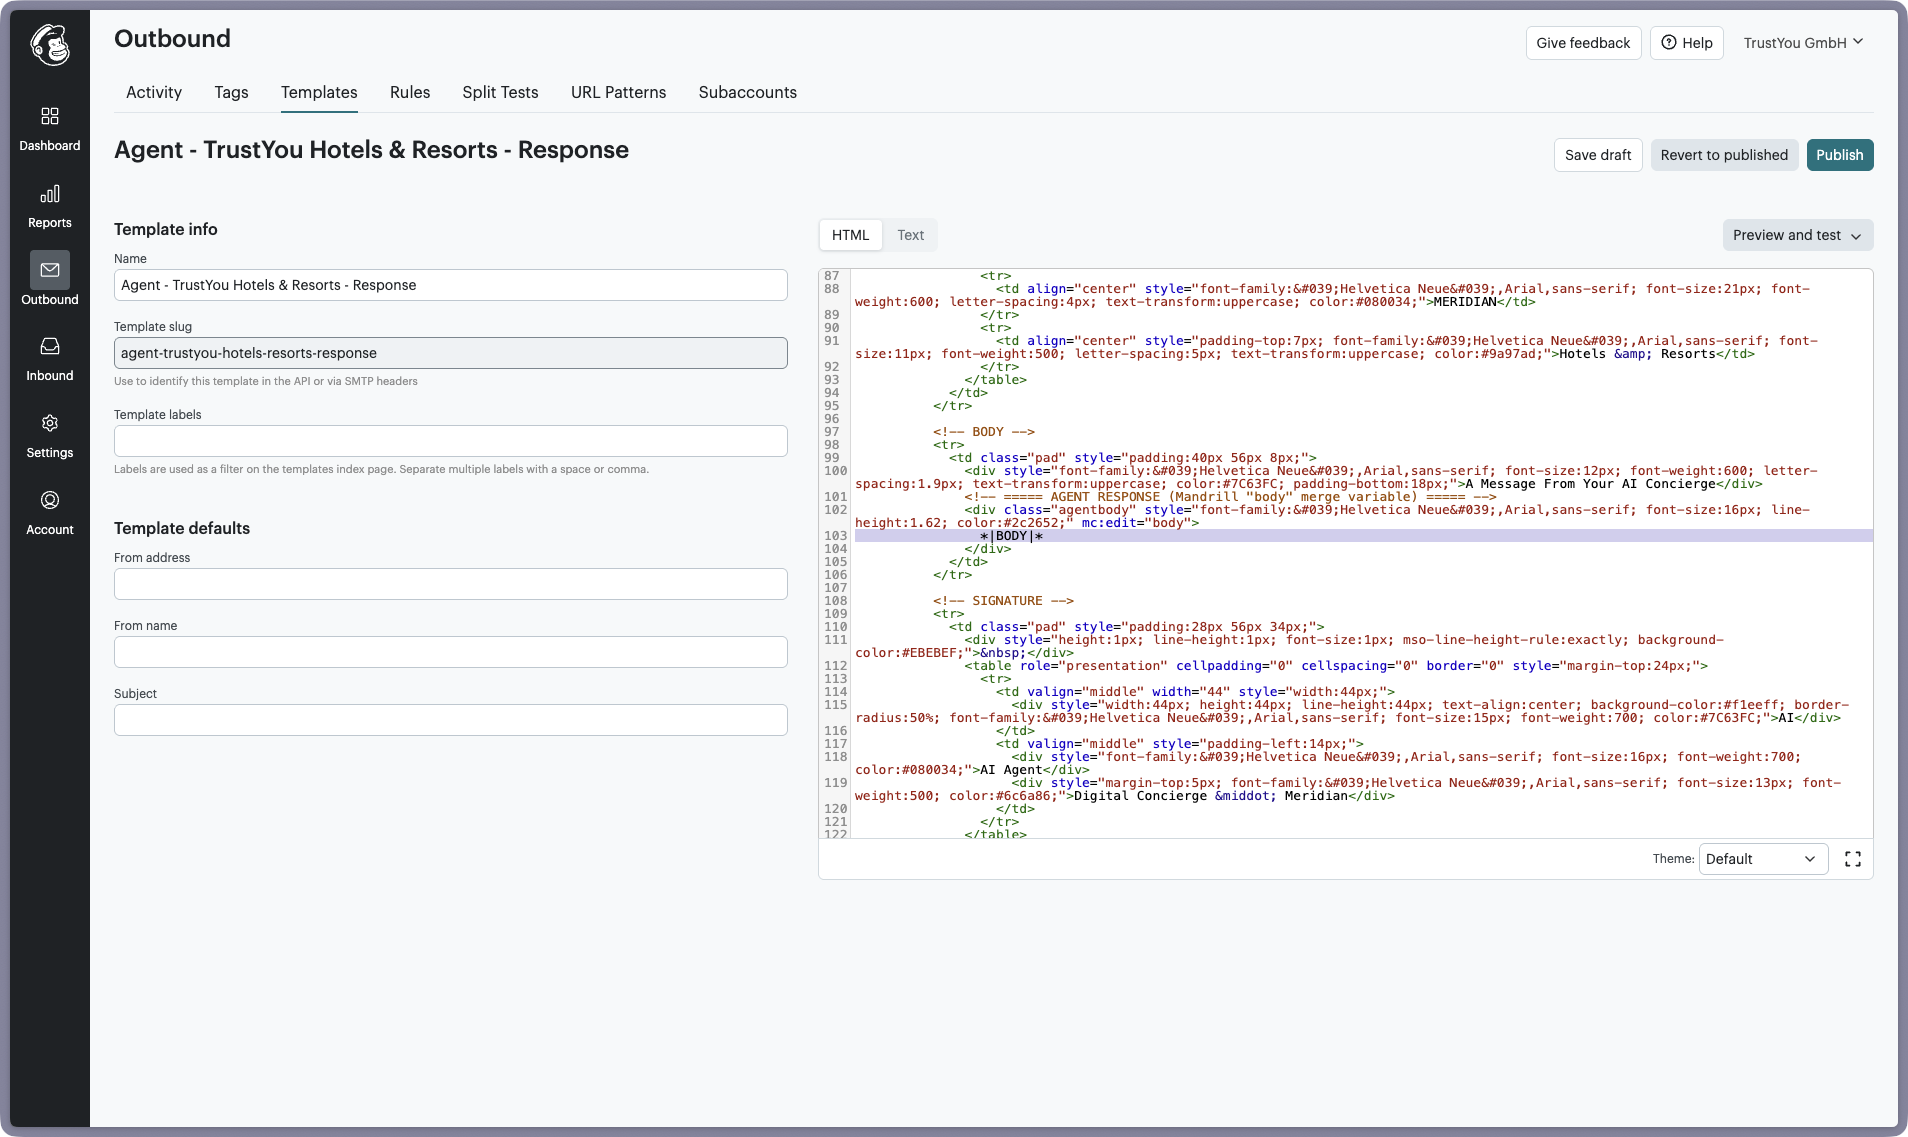Viewport: 1908px width, 1137px height.
Task: Click the Template slug field
Action: pyautogui.click(x=451, y=353)
